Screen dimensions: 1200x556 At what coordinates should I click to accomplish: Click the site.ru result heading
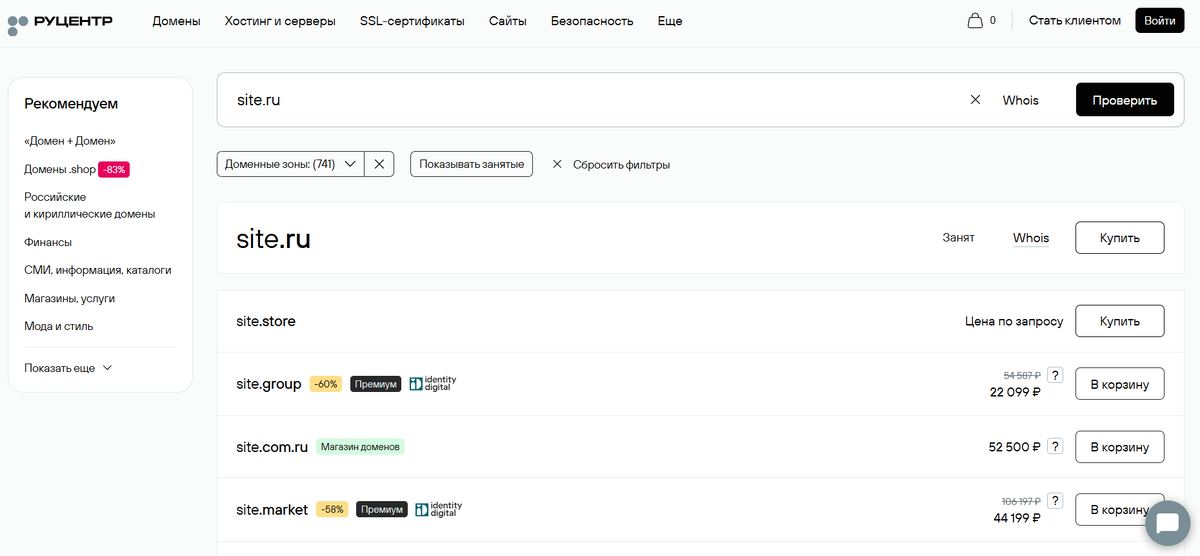click(273, 239)
